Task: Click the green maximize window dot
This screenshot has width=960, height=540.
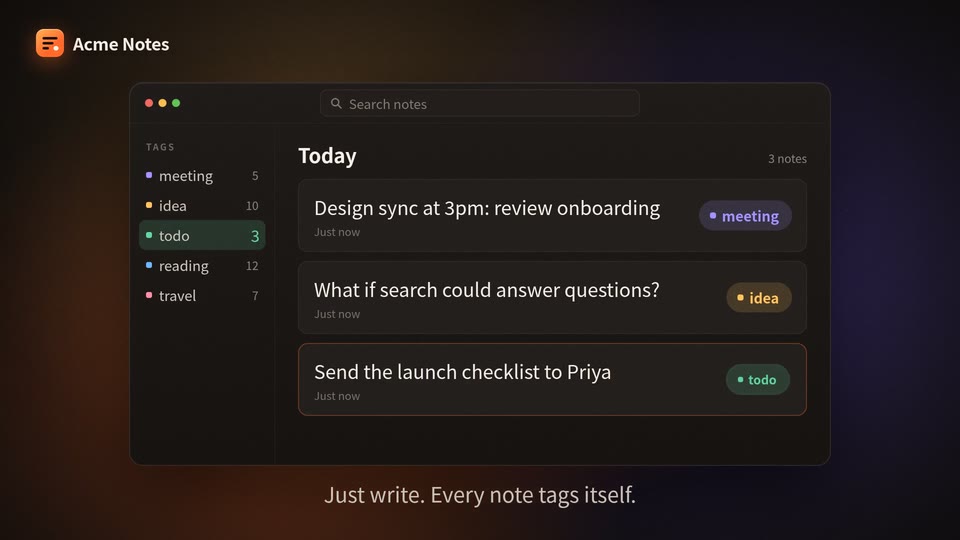Action: click(176, 103)
